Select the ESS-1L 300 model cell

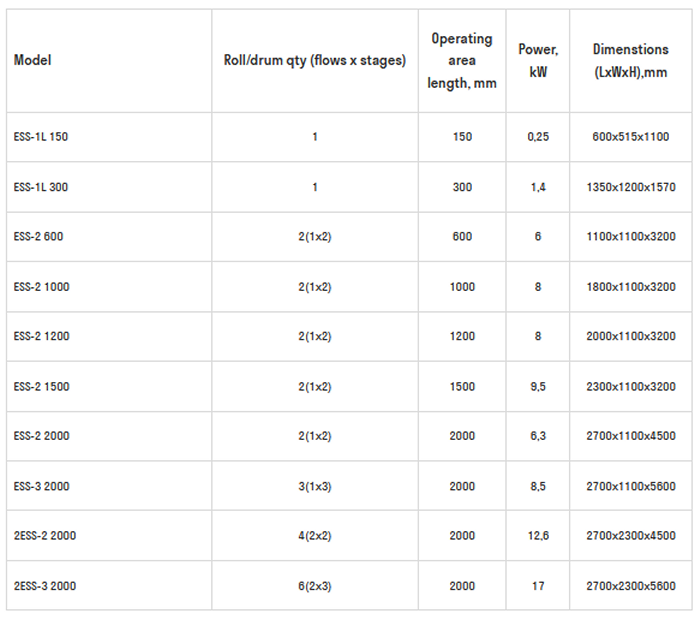coord(41,186)
